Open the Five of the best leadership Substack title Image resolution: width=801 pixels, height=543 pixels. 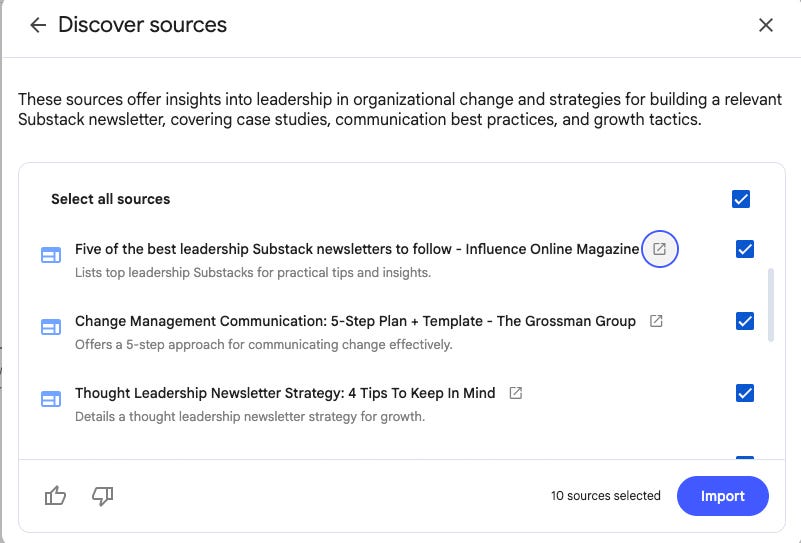[x=356, y=249]
